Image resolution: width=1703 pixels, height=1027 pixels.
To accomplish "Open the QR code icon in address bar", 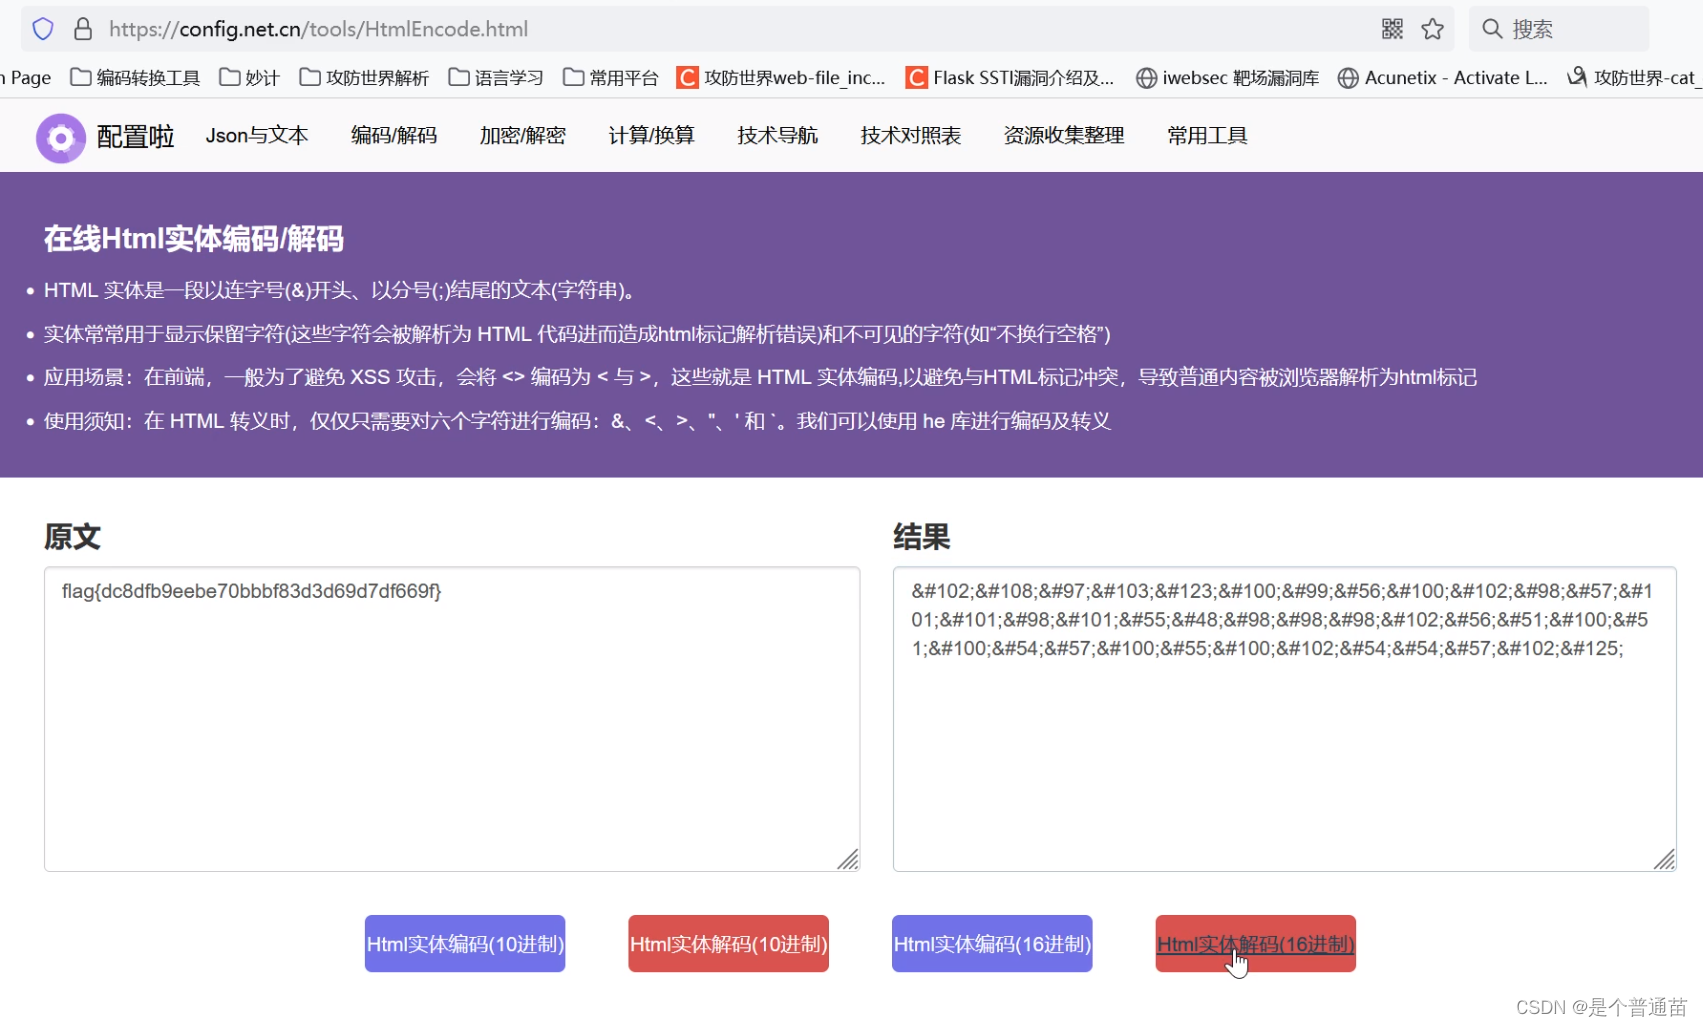I will [x=1391, y=29].
